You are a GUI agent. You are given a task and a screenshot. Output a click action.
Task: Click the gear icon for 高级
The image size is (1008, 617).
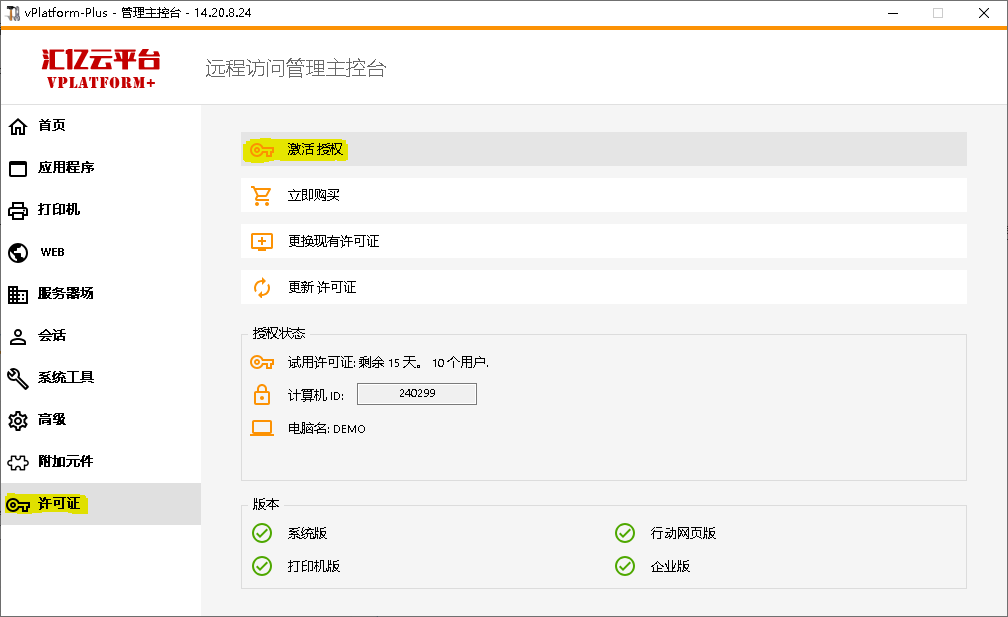pos(18,420)
